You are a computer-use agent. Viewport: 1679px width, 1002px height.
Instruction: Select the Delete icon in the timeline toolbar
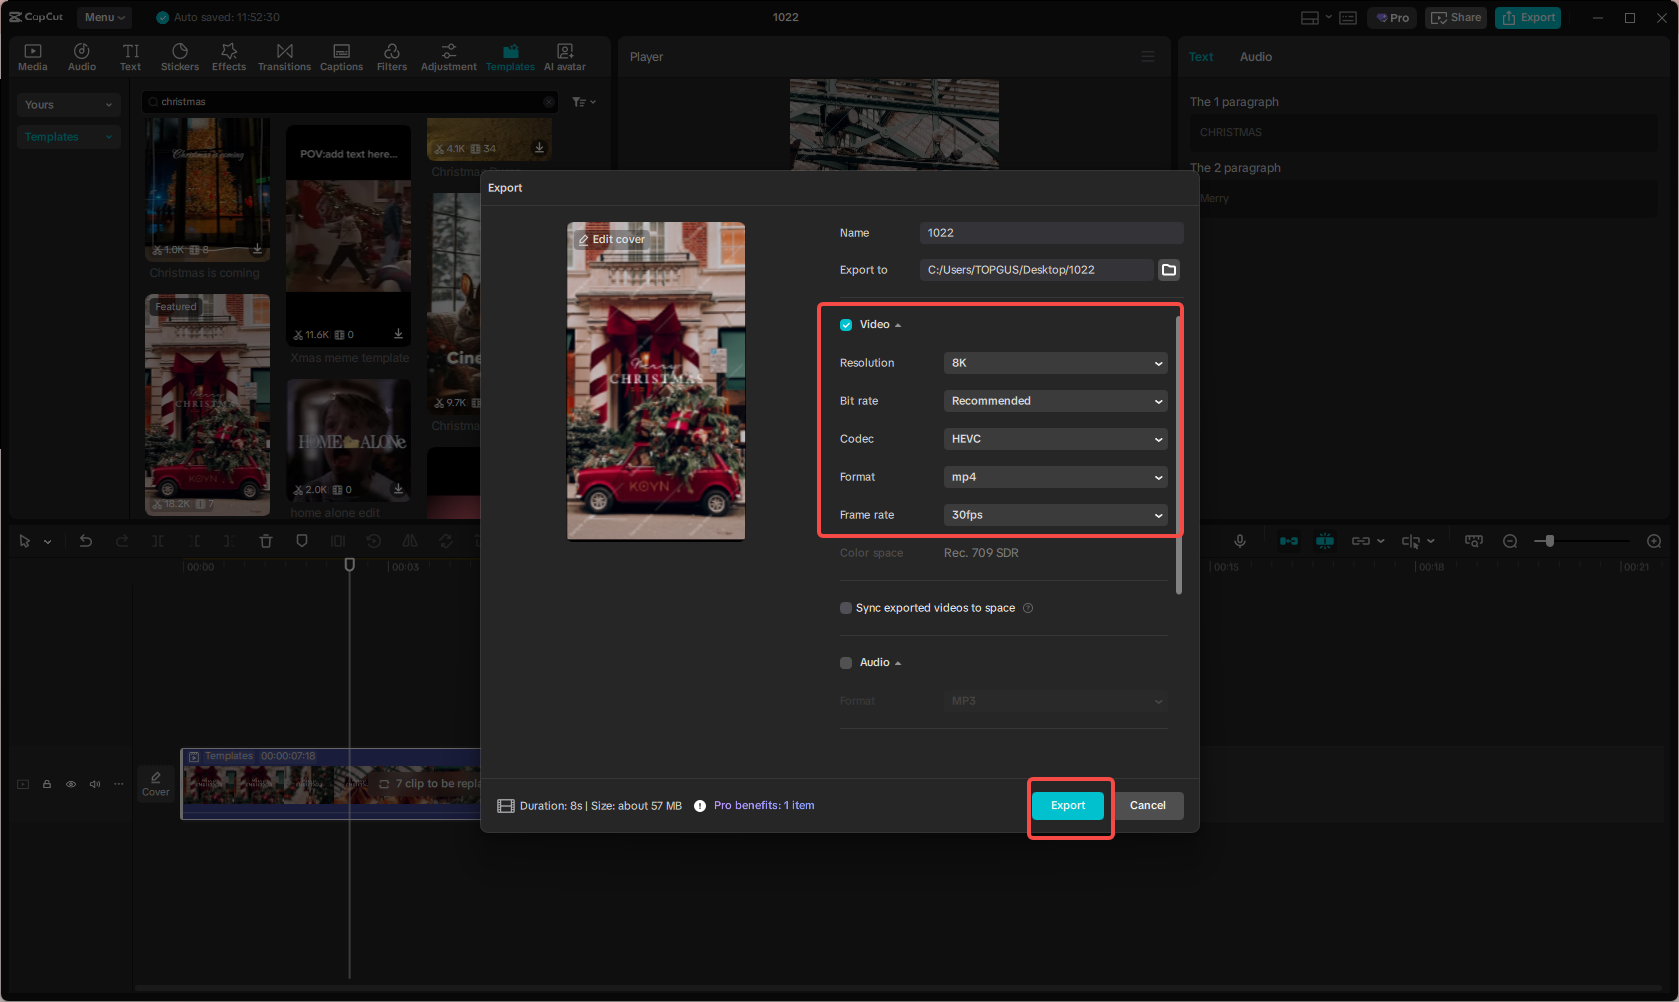(265, 540)
